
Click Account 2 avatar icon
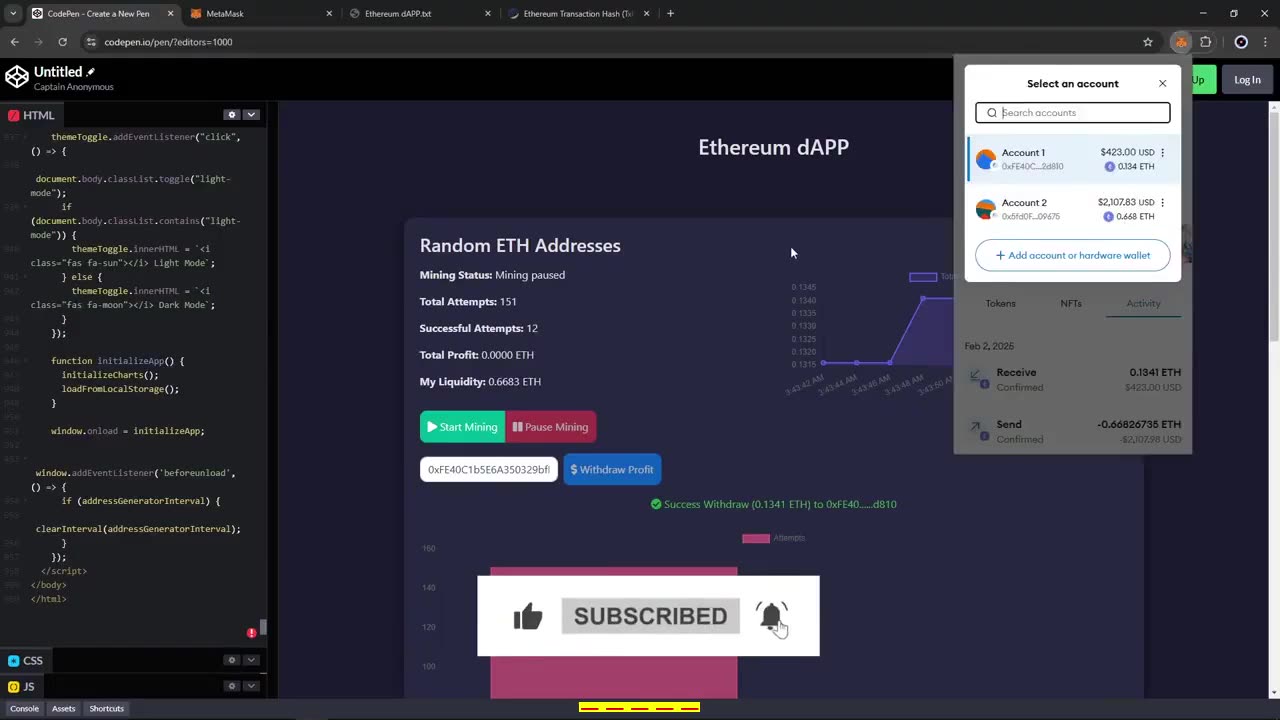click(x=986, y=209)
